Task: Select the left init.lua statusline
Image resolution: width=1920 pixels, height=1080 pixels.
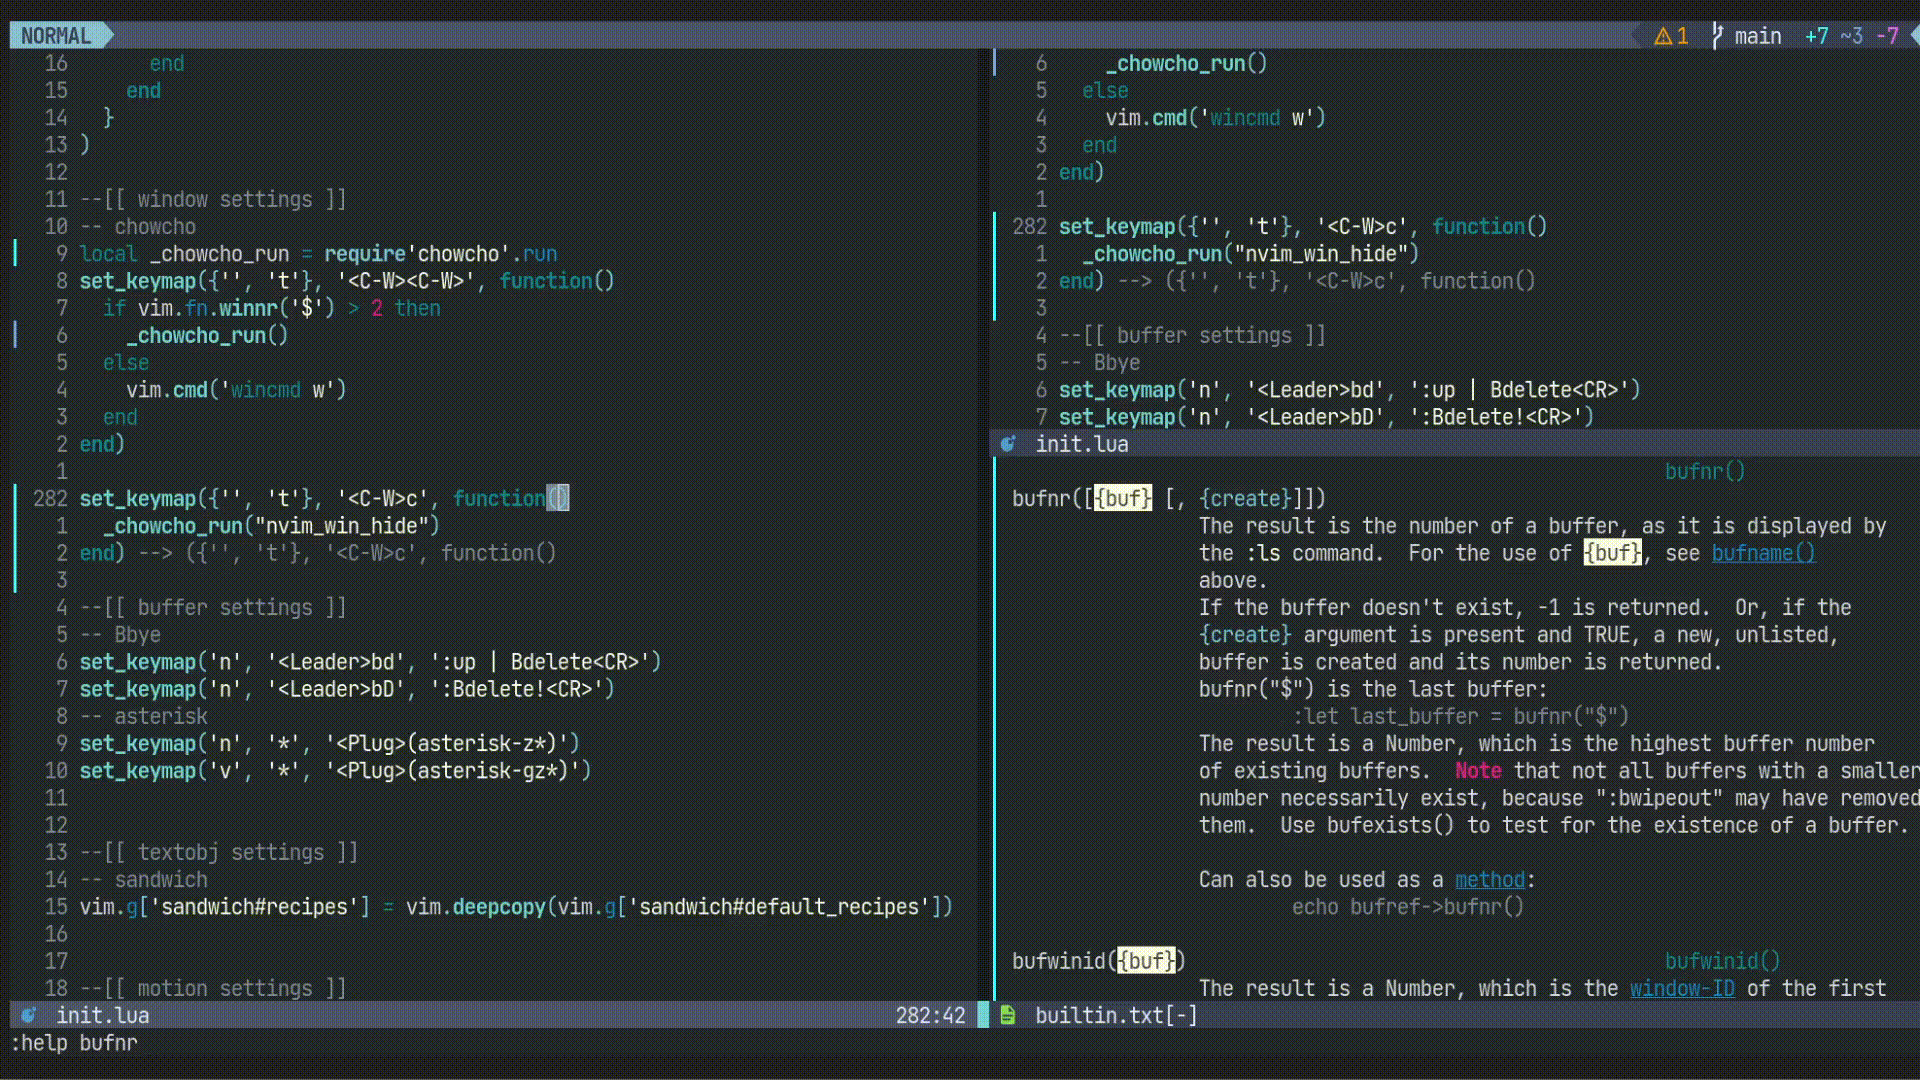Action: coord(102,1015)
